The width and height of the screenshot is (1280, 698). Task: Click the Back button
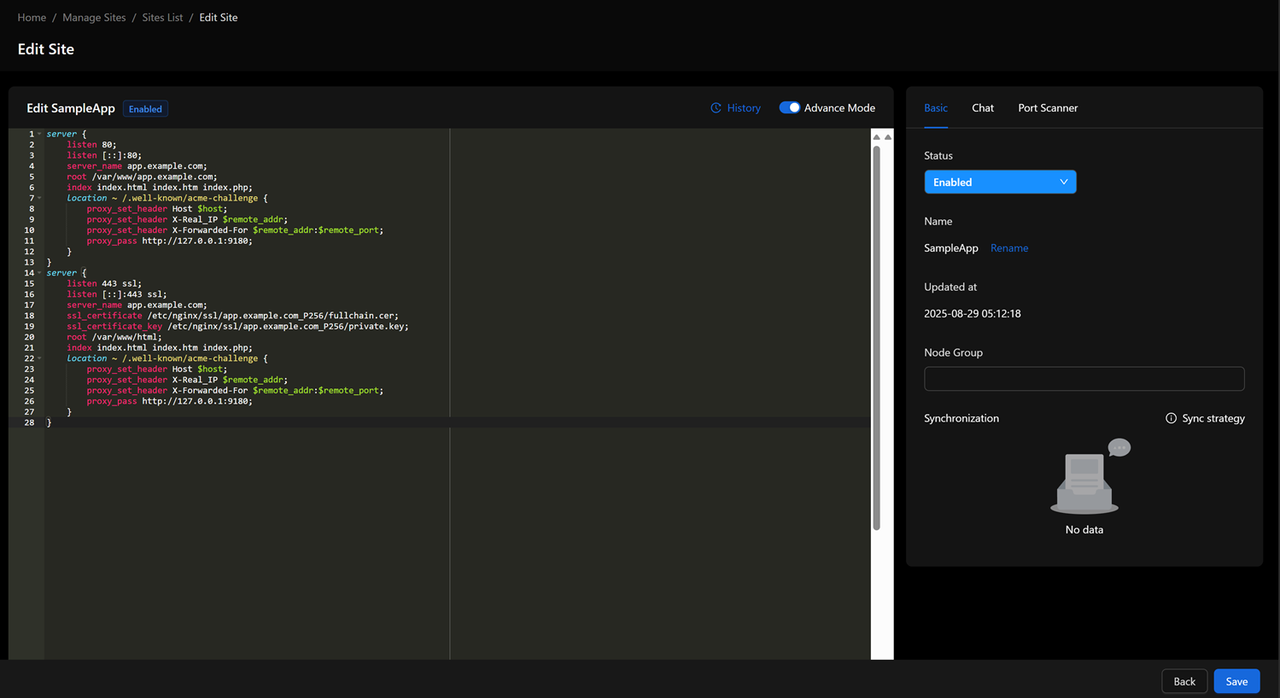1184,681
